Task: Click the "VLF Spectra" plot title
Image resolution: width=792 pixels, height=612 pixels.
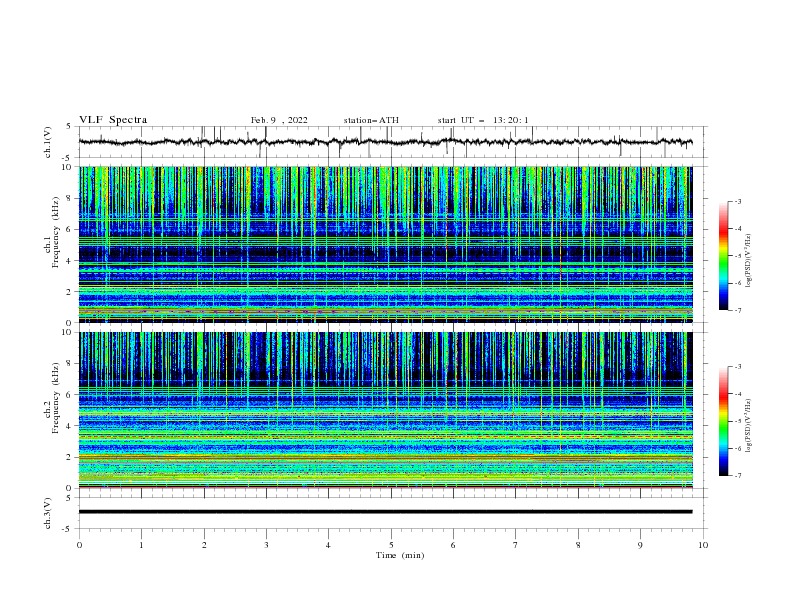Action: 113,120
